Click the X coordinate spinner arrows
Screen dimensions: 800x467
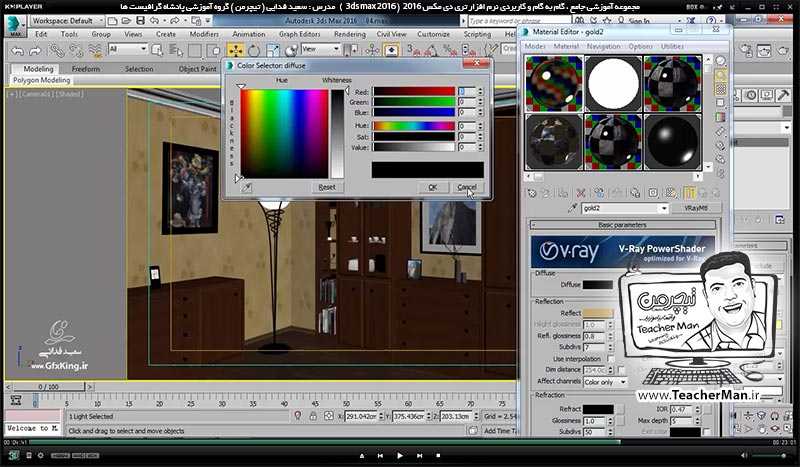[x=380, y=416]
